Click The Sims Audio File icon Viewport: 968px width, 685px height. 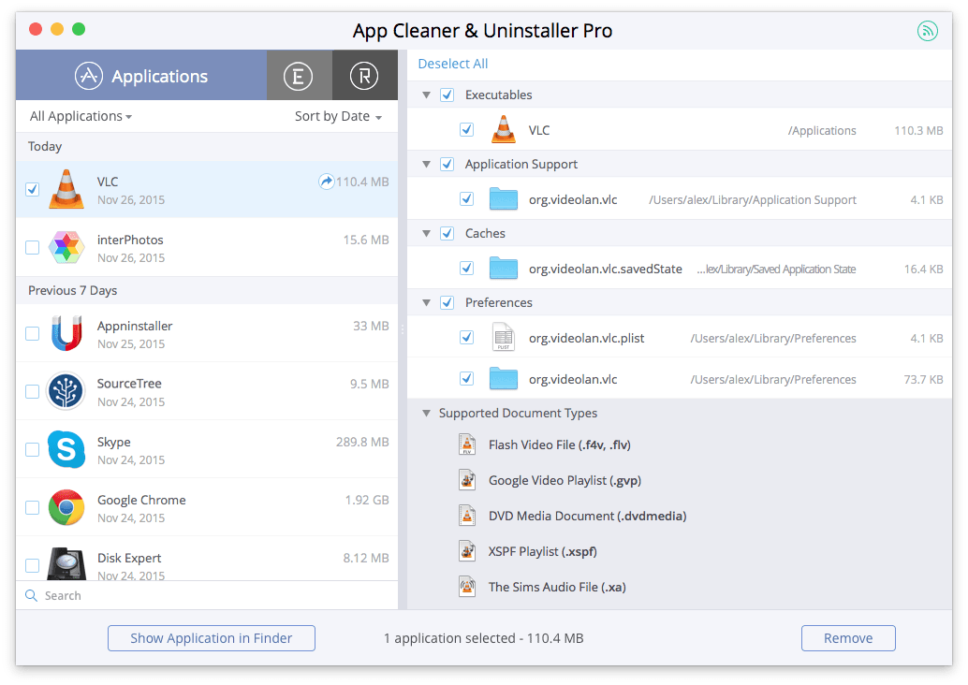point(467,586)
